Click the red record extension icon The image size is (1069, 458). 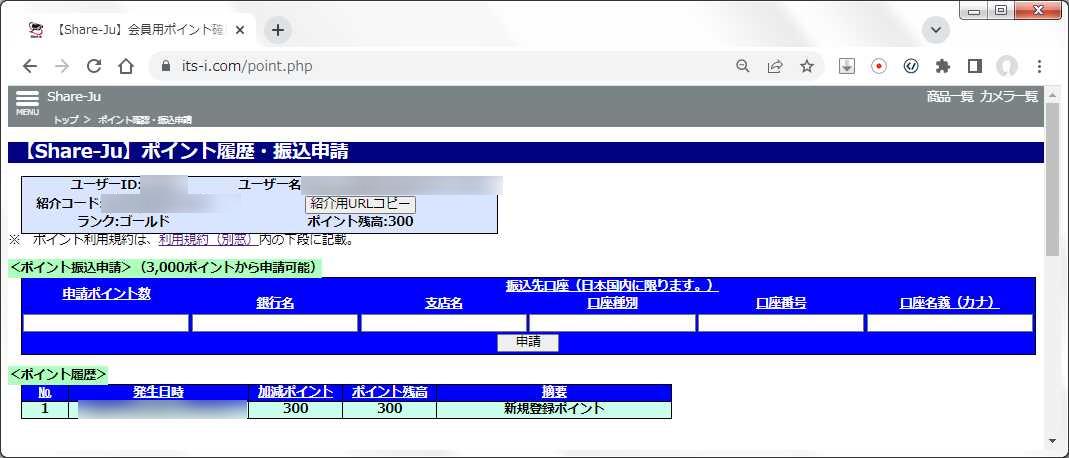click(x=879, y=66)
